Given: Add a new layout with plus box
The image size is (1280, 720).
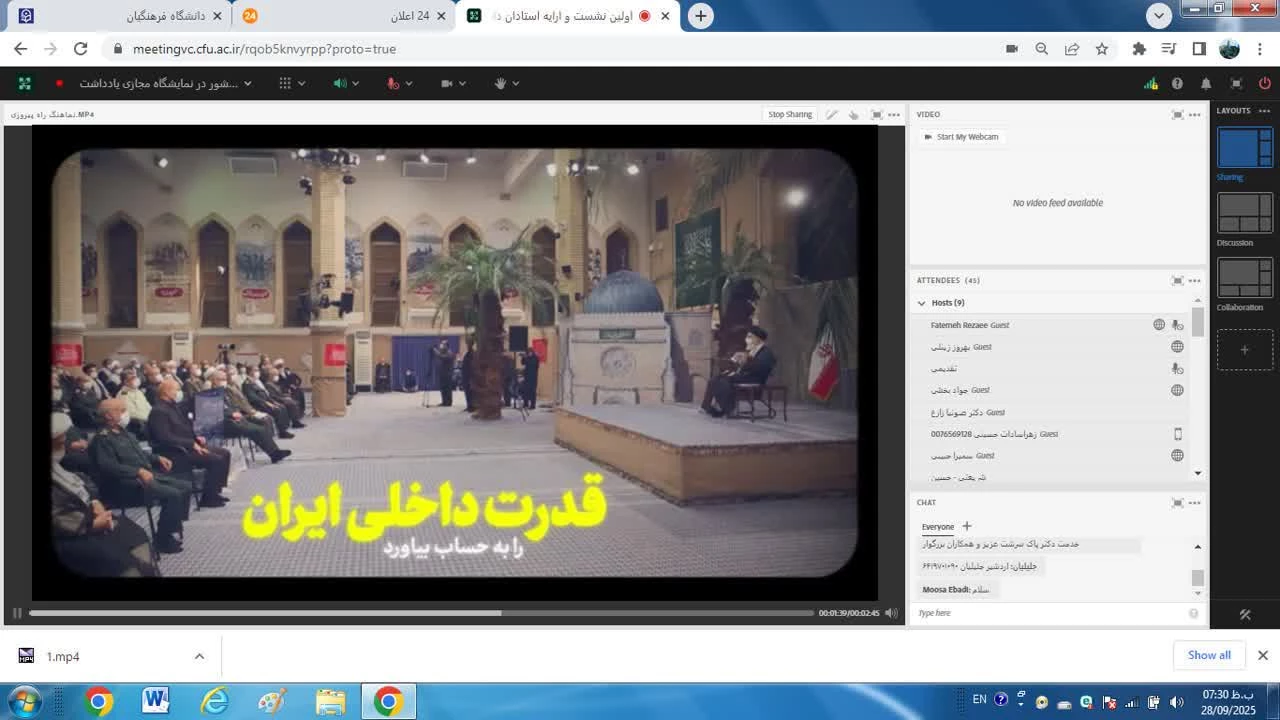Looking at the screenshot, I should click(1244, 350).
